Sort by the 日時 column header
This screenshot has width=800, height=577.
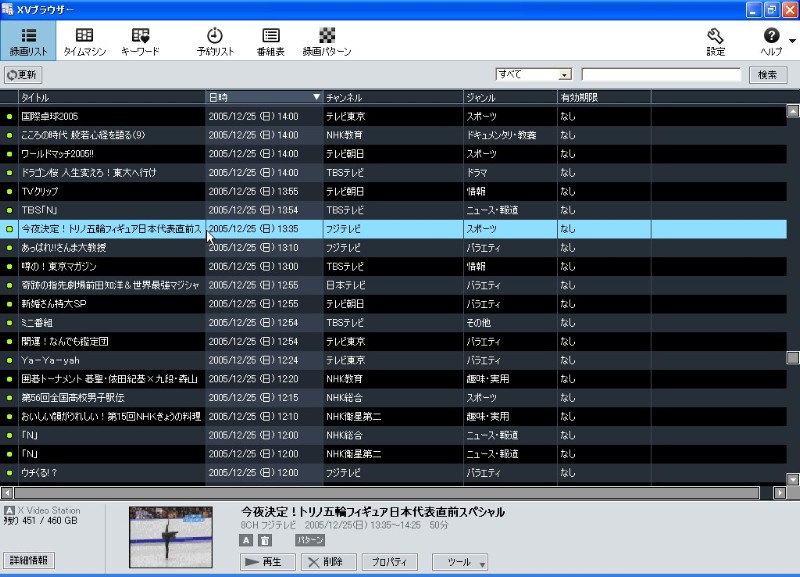pyautogui.click(x=264, y=97)
